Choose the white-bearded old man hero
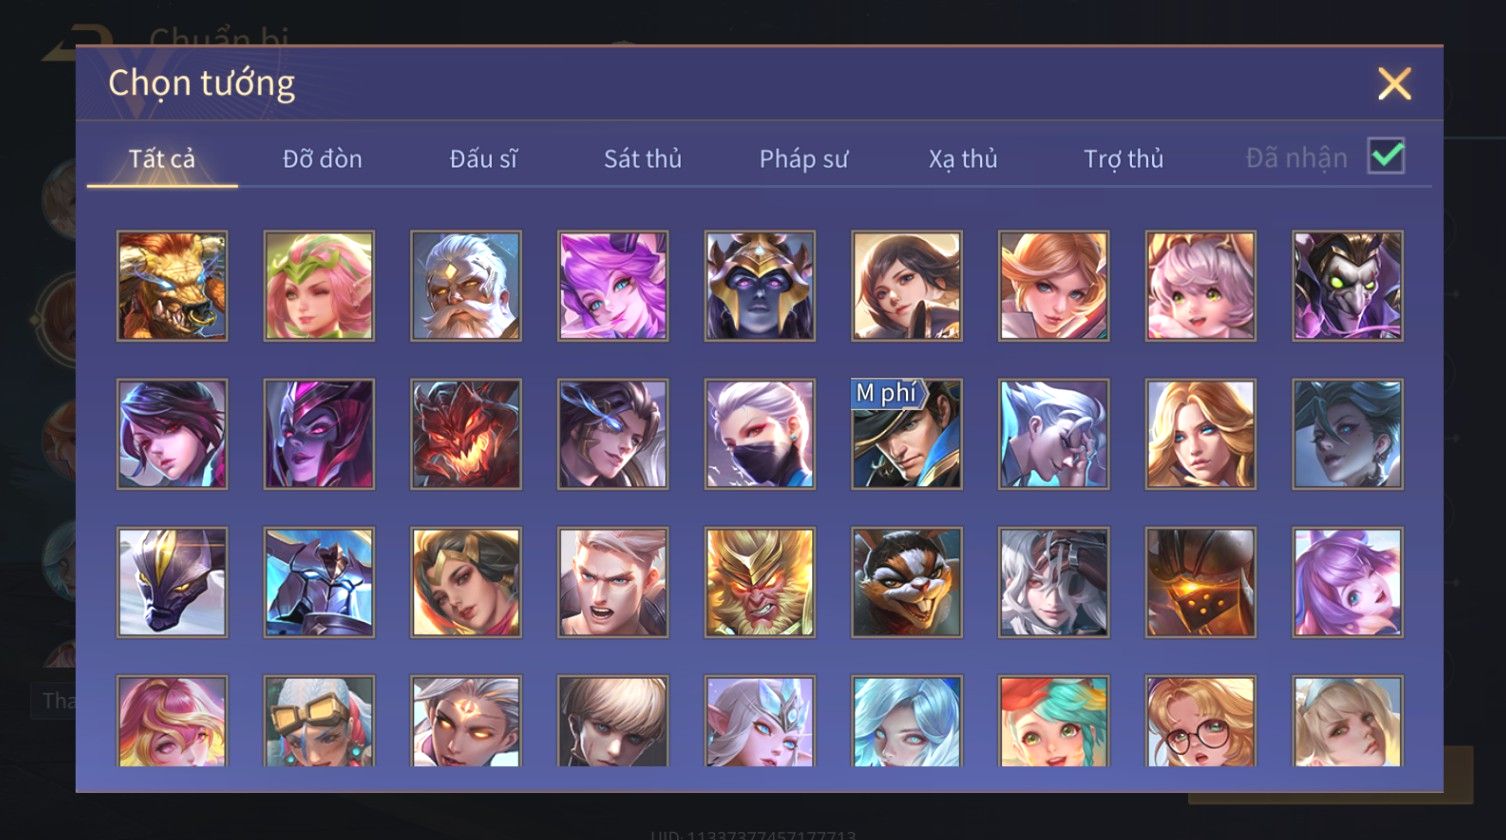Screen dimensions: 1506x840 point(466,286)
